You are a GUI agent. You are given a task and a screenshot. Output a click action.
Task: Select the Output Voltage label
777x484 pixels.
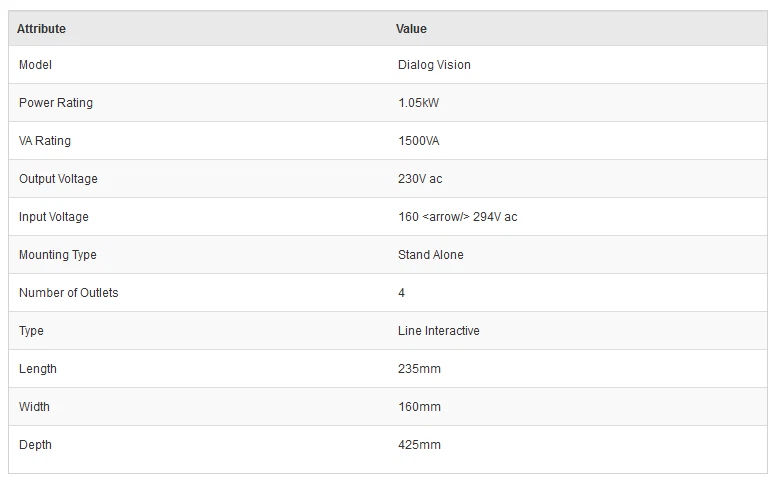[58, 179]
